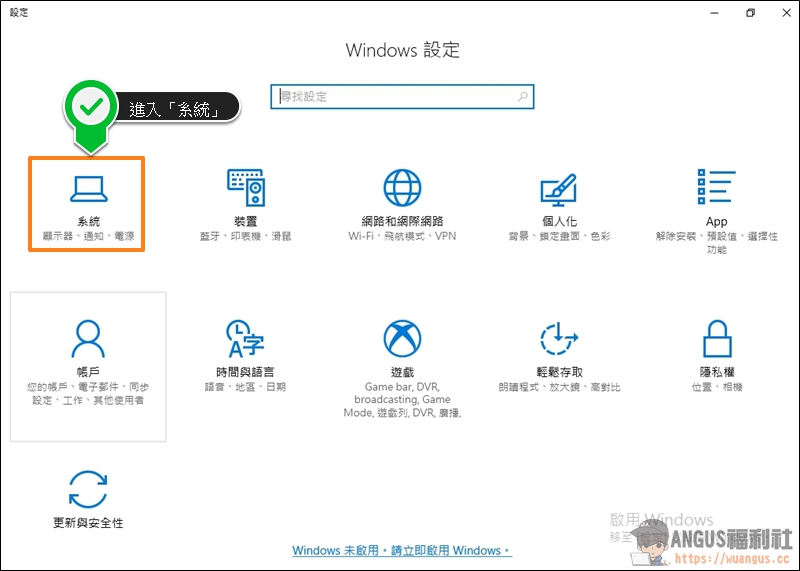Open the 遊戲 Xbox icon
The width and height of the screenshot is (800, 571).
click(402, 339)
